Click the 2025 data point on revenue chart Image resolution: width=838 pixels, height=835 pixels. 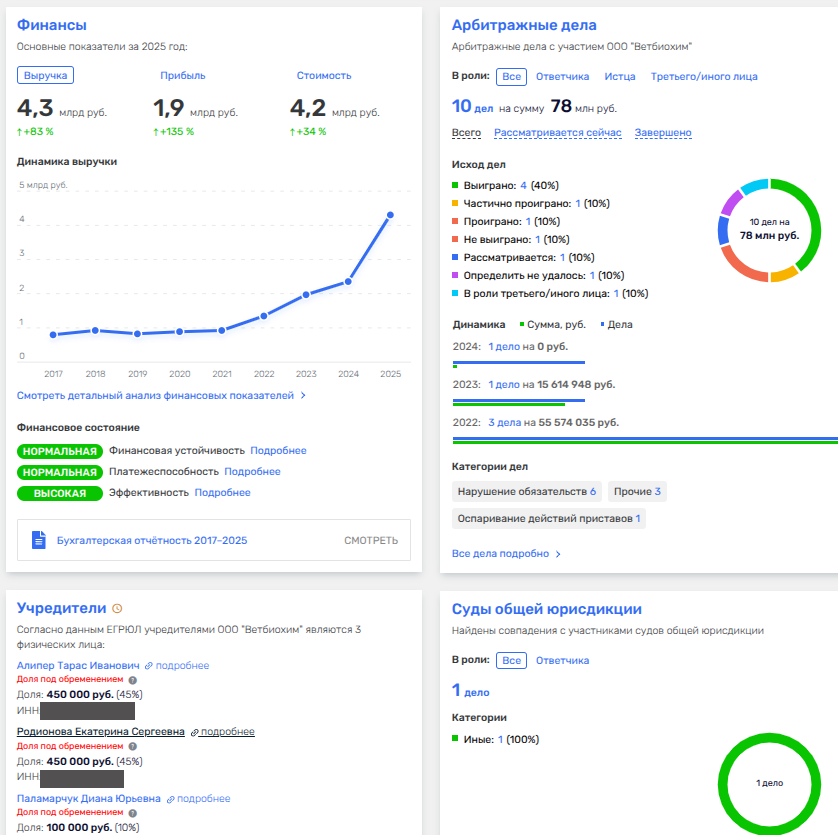pos(391,215)
